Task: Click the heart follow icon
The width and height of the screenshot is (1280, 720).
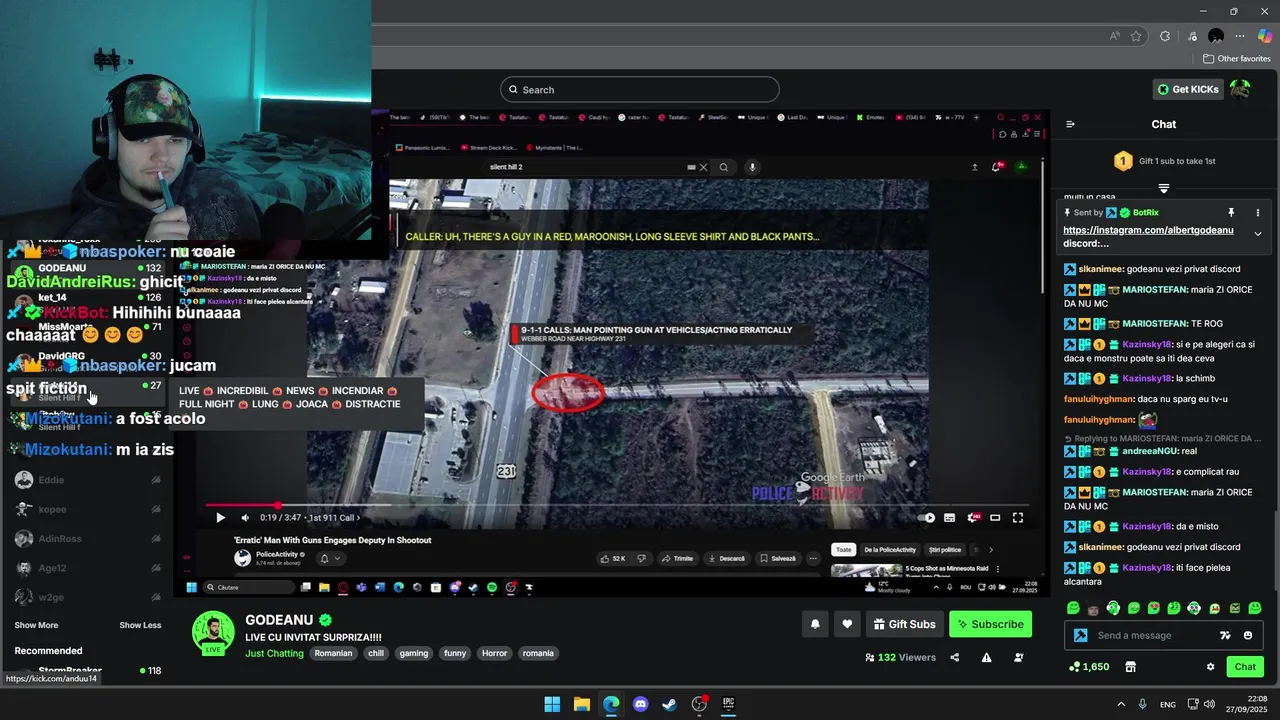Action: [847, 624]
